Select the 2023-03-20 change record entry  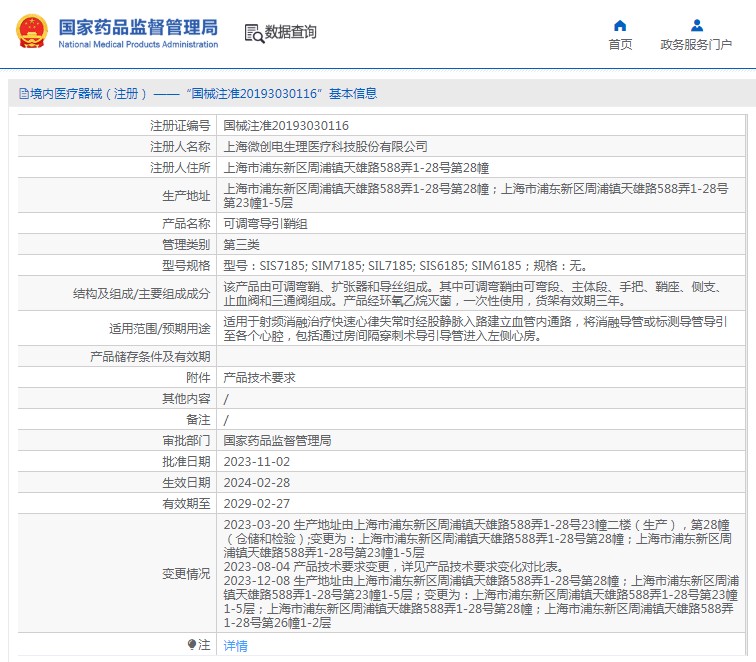click(x=477, y=539)
